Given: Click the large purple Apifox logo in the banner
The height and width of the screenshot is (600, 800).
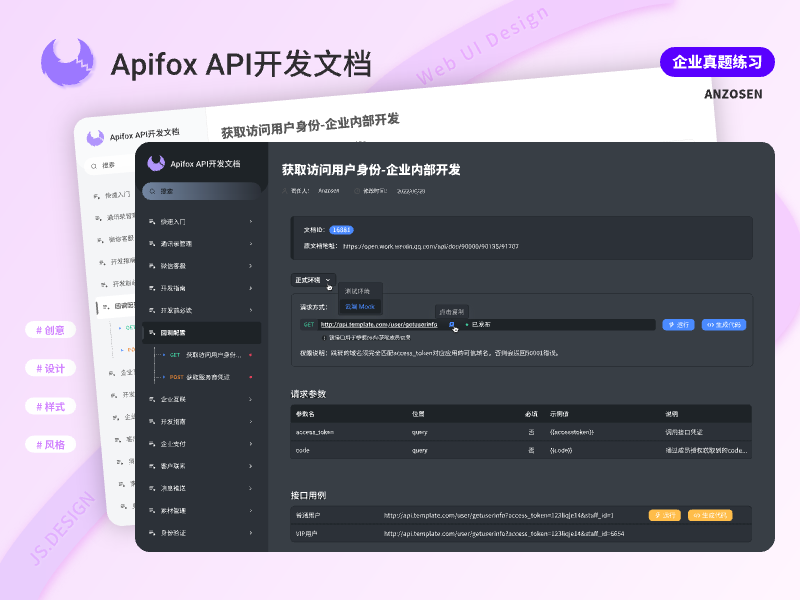Looking at the screenshot, I should coord(67,62).
